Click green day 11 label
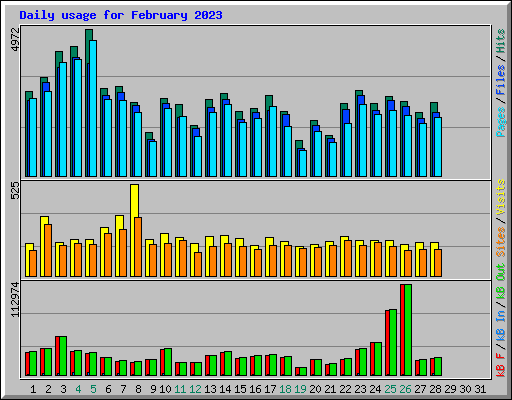Image resolution: width=512 pixels, height=400 pixels. click(x=180, y=389)
